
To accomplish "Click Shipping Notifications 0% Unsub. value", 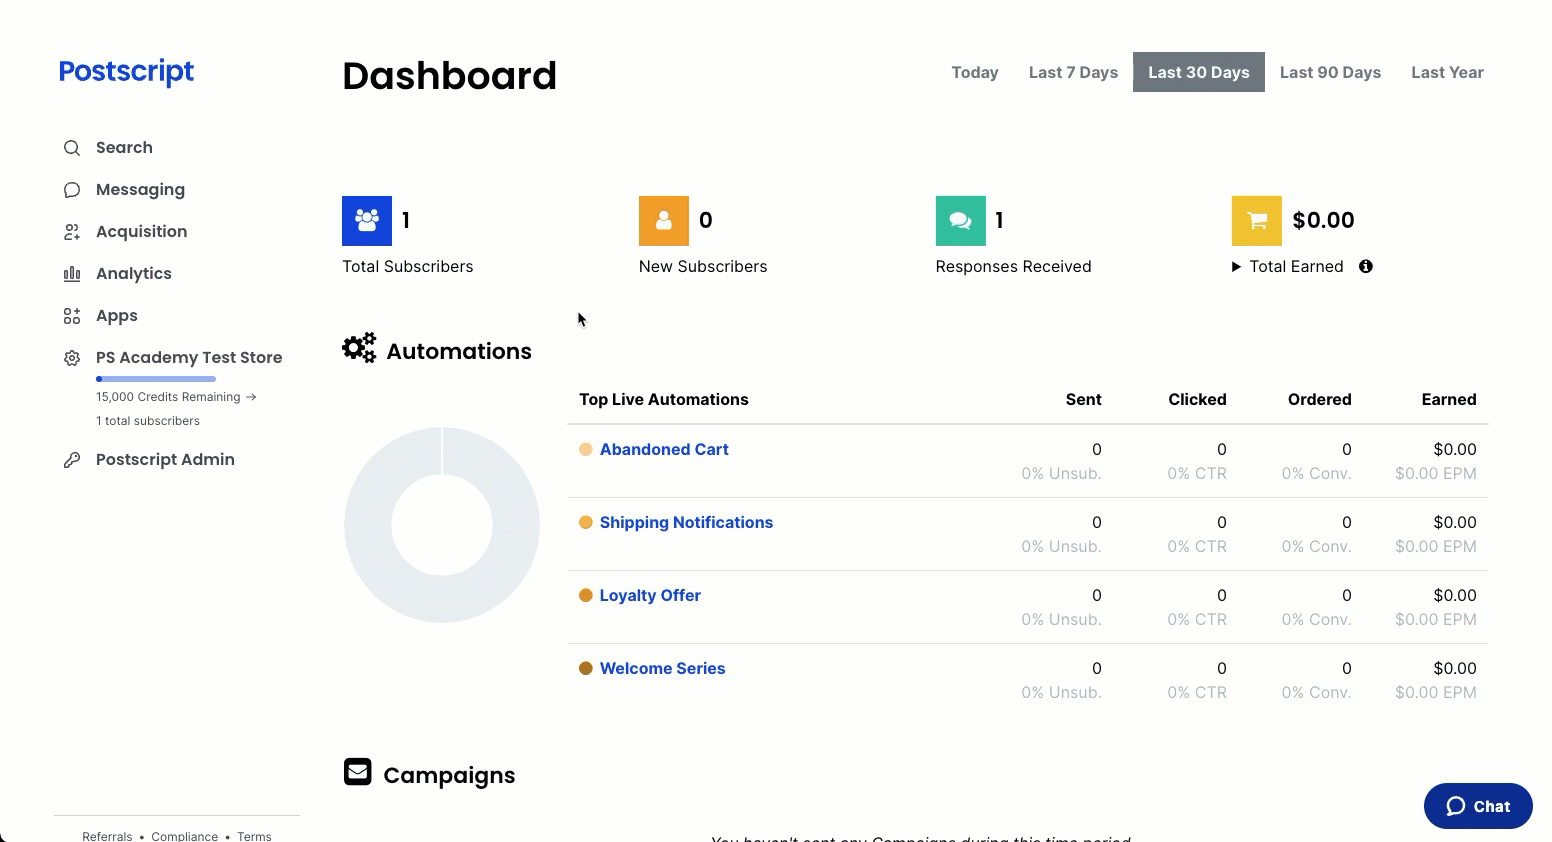I will click(1061, 547).
